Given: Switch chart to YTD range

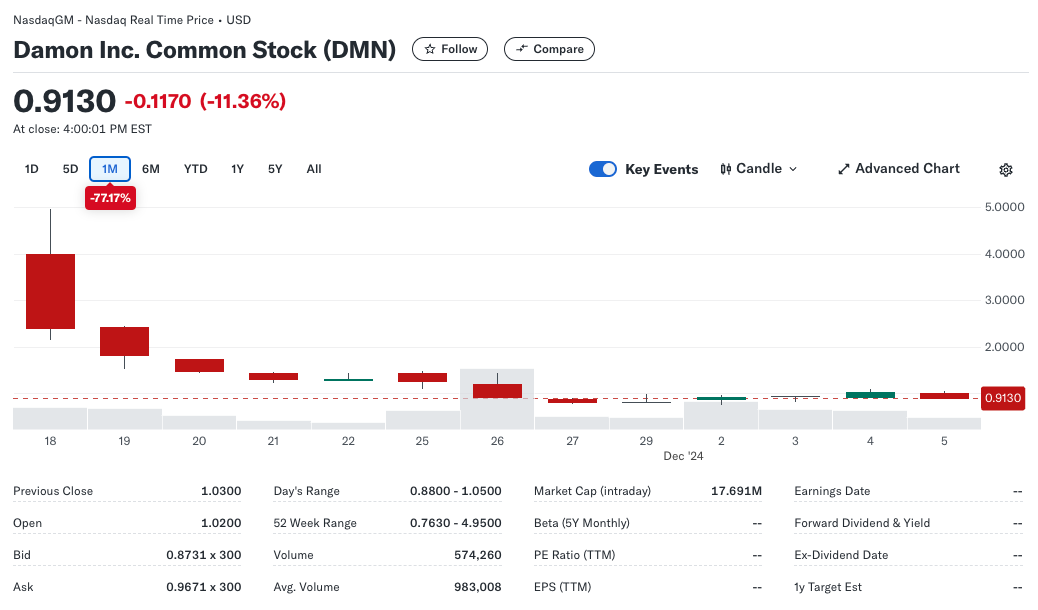Looking at the screenshot, I should click(x=195, y=169).
